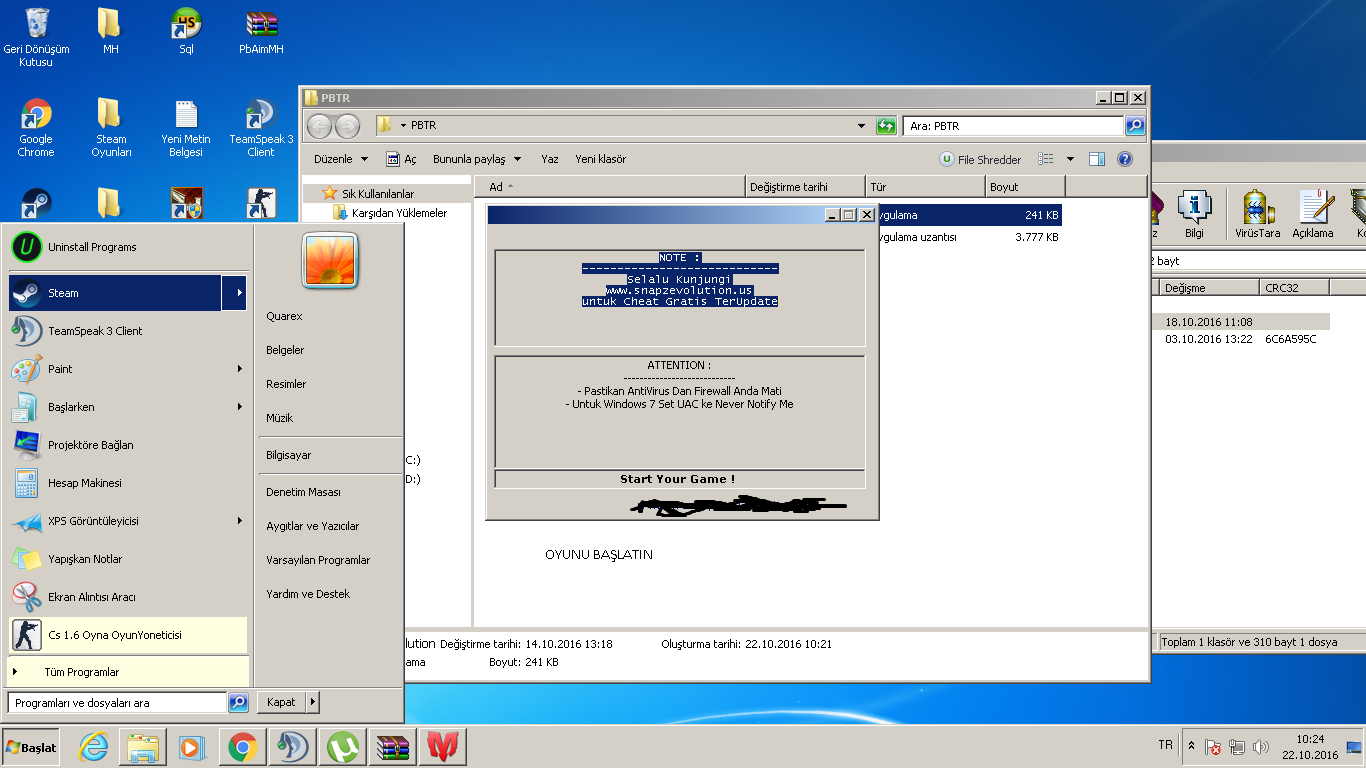The width and height of the screenshot is (1366, 768).
Task: Expand the Paint jump list arrow
Action: (x=239, y=369)
